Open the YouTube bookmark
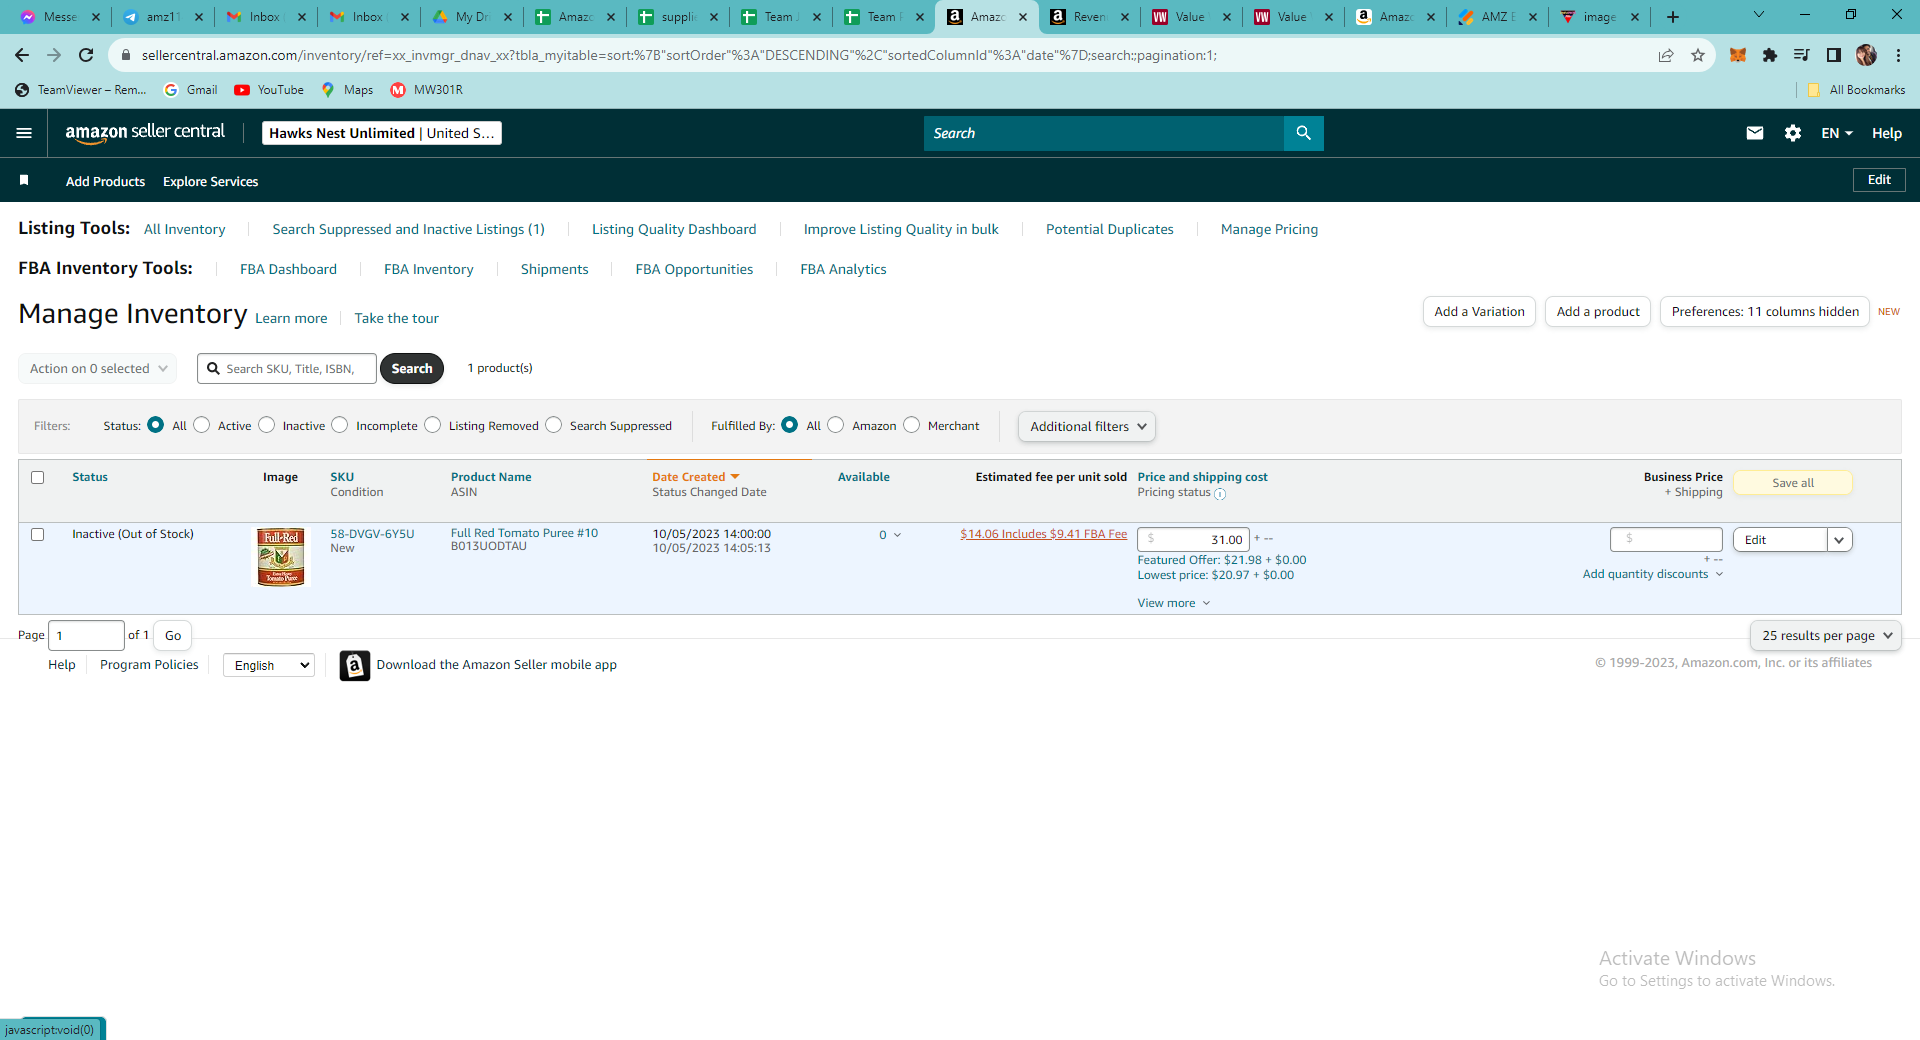Screen dimensions: 1920x1040 click(x=269, y=90)
